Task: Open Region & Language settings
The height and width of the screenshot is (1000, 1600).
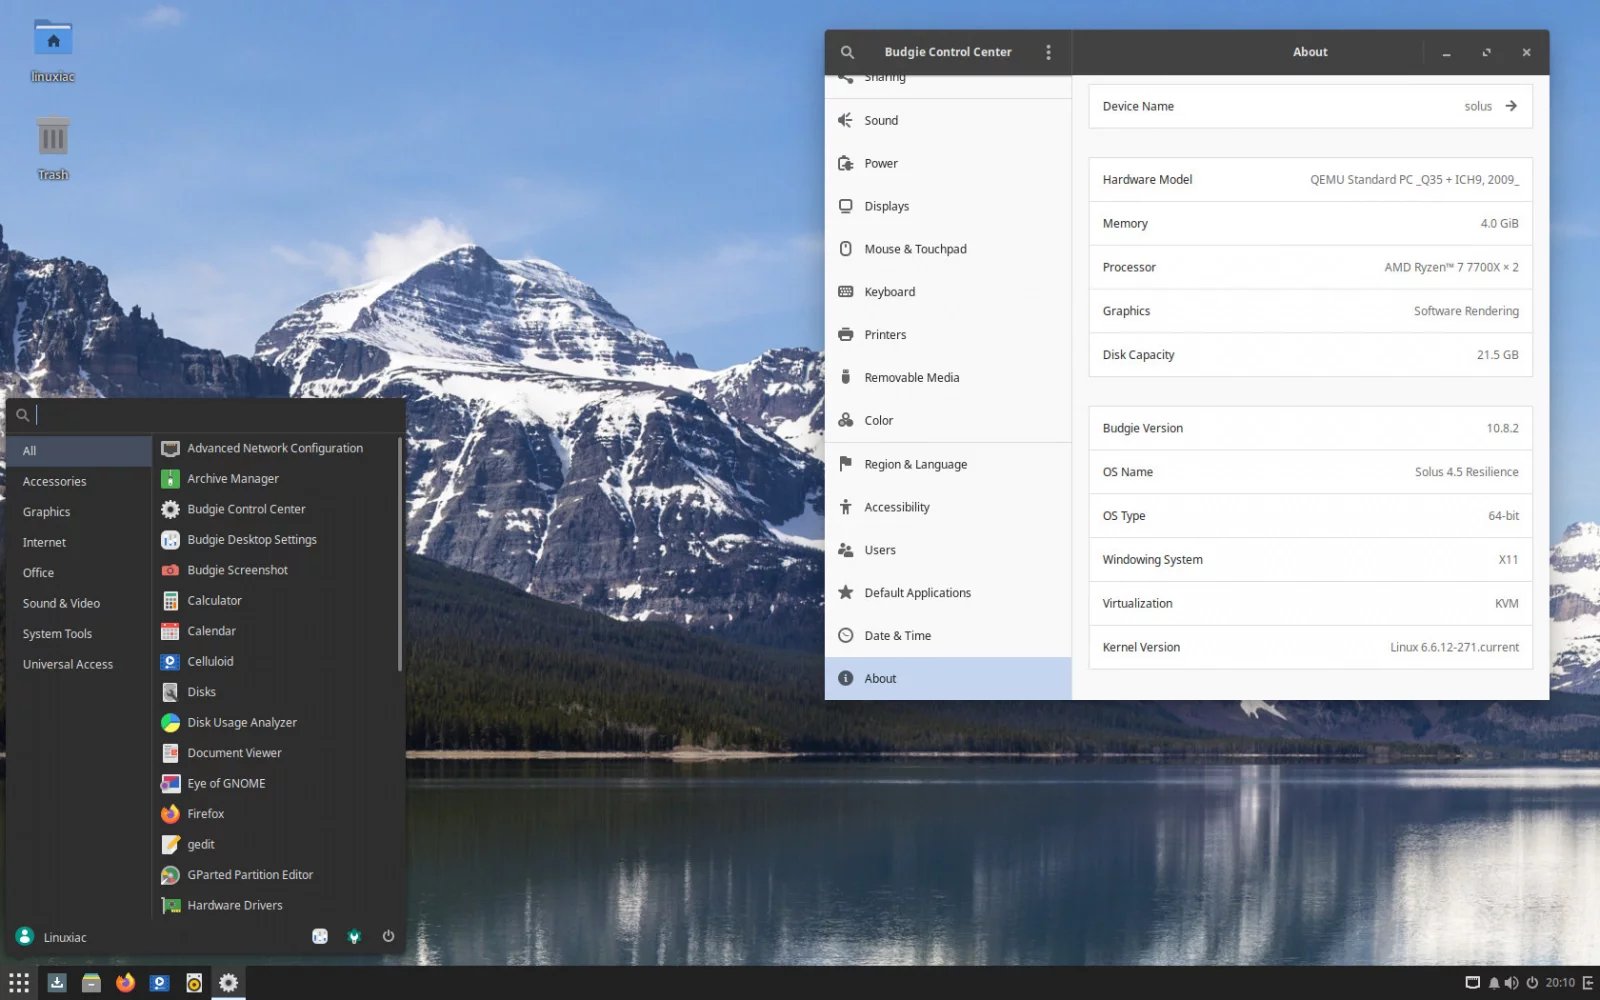Action: click(x=916, y=464)
